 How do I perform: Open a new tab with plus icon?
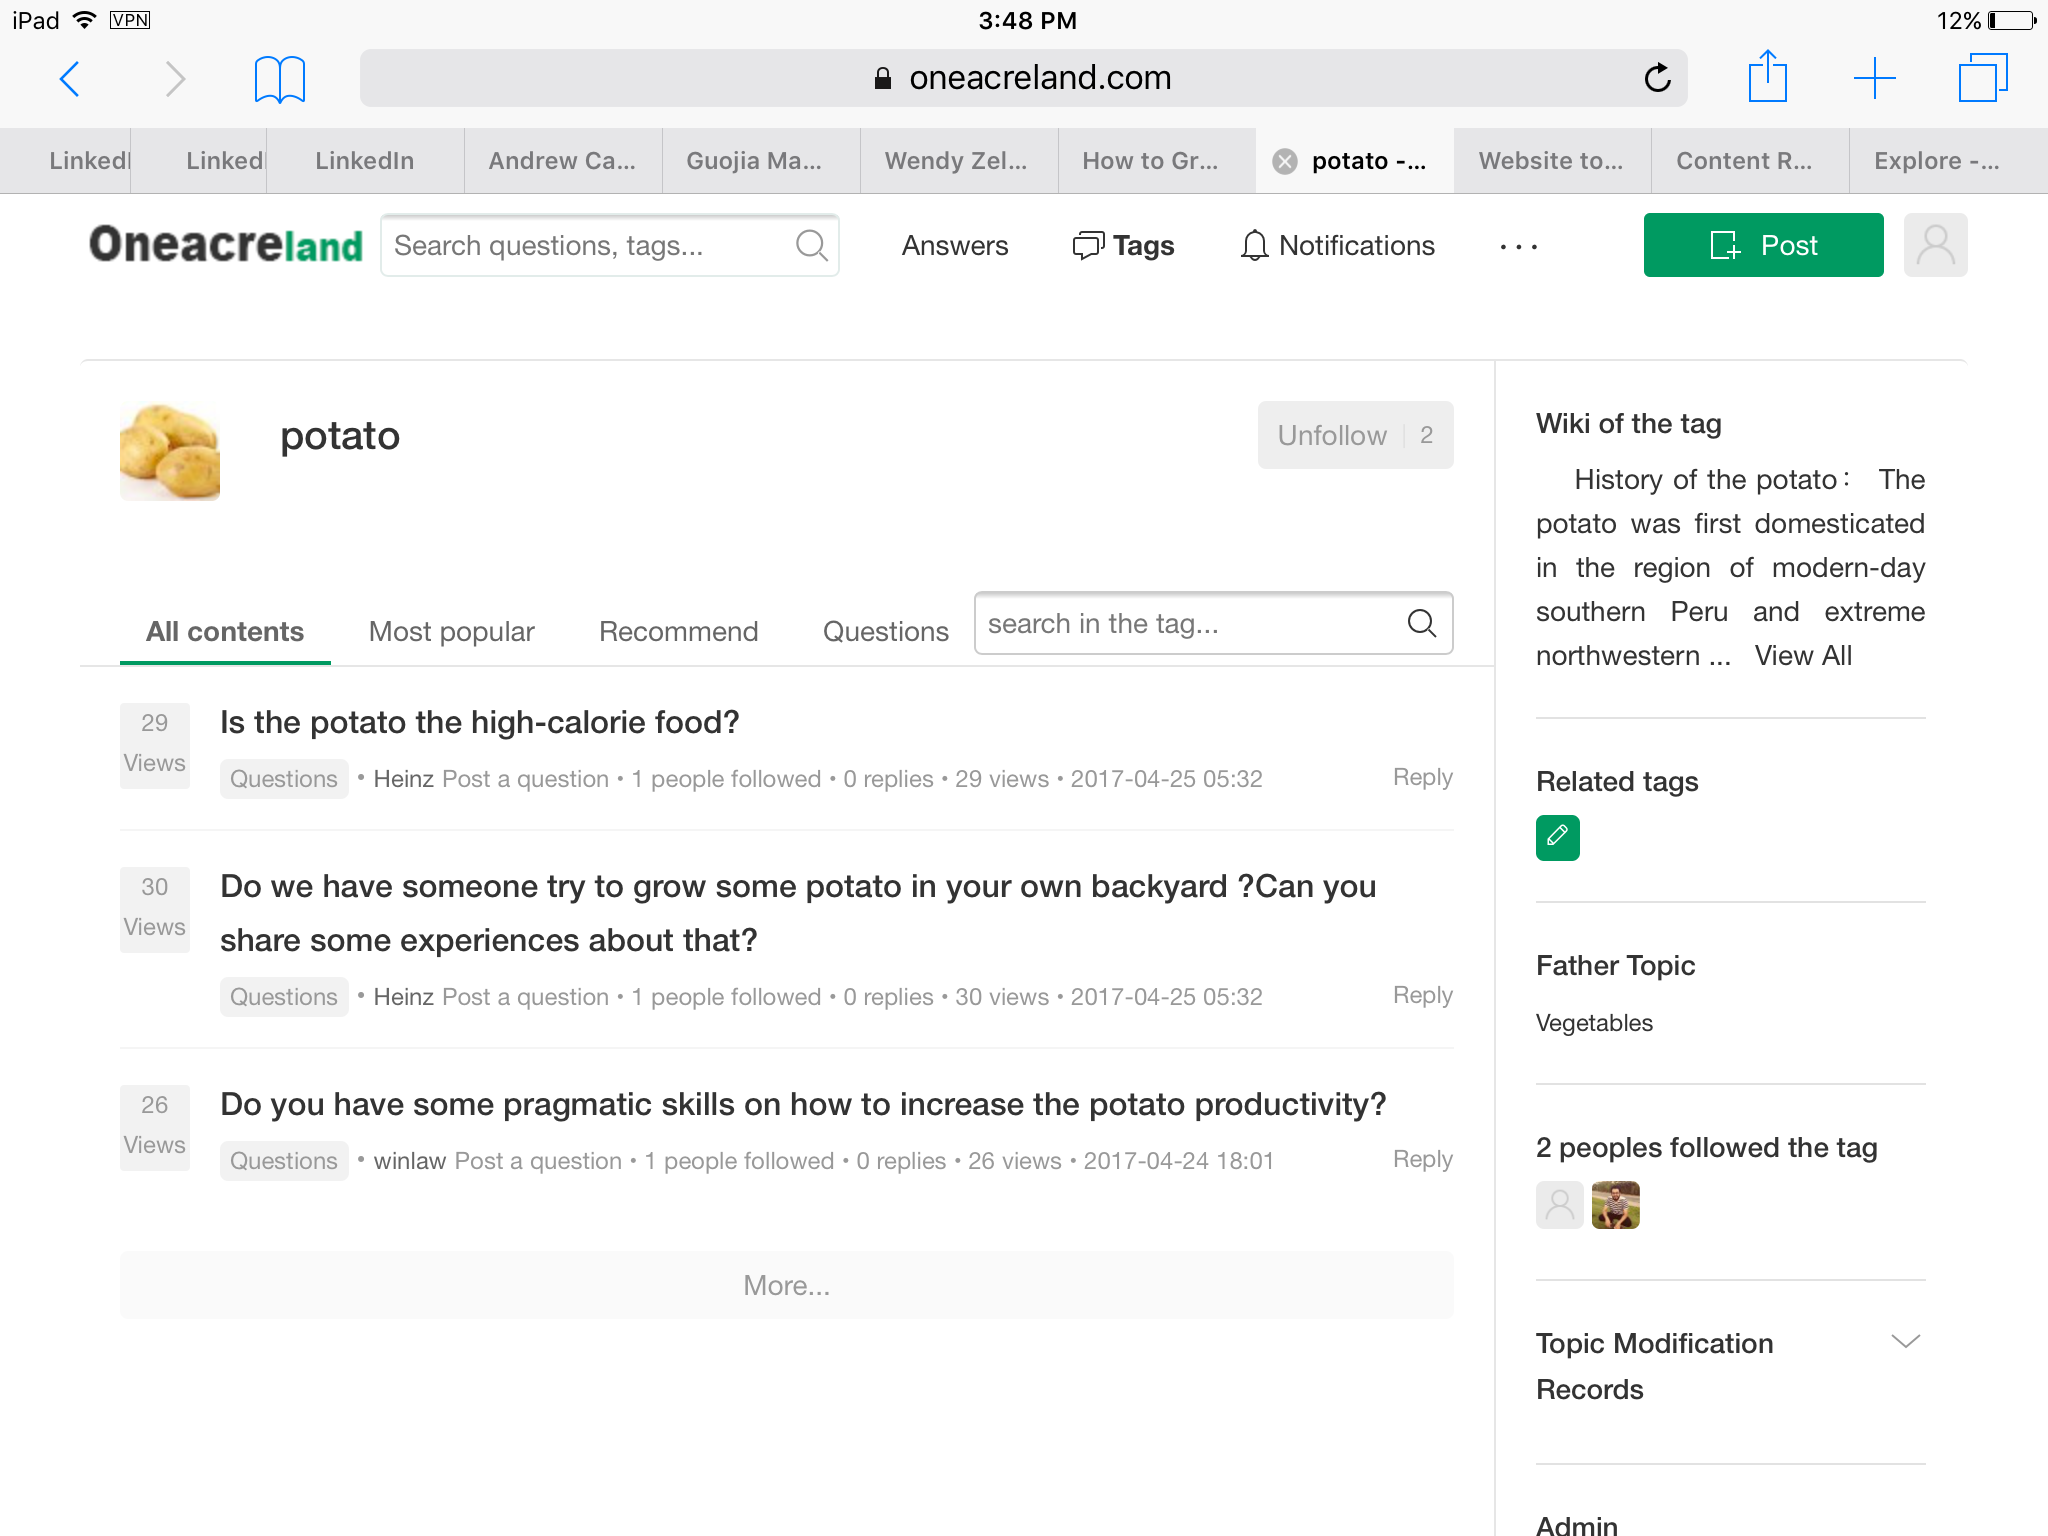pos(1874,78)
